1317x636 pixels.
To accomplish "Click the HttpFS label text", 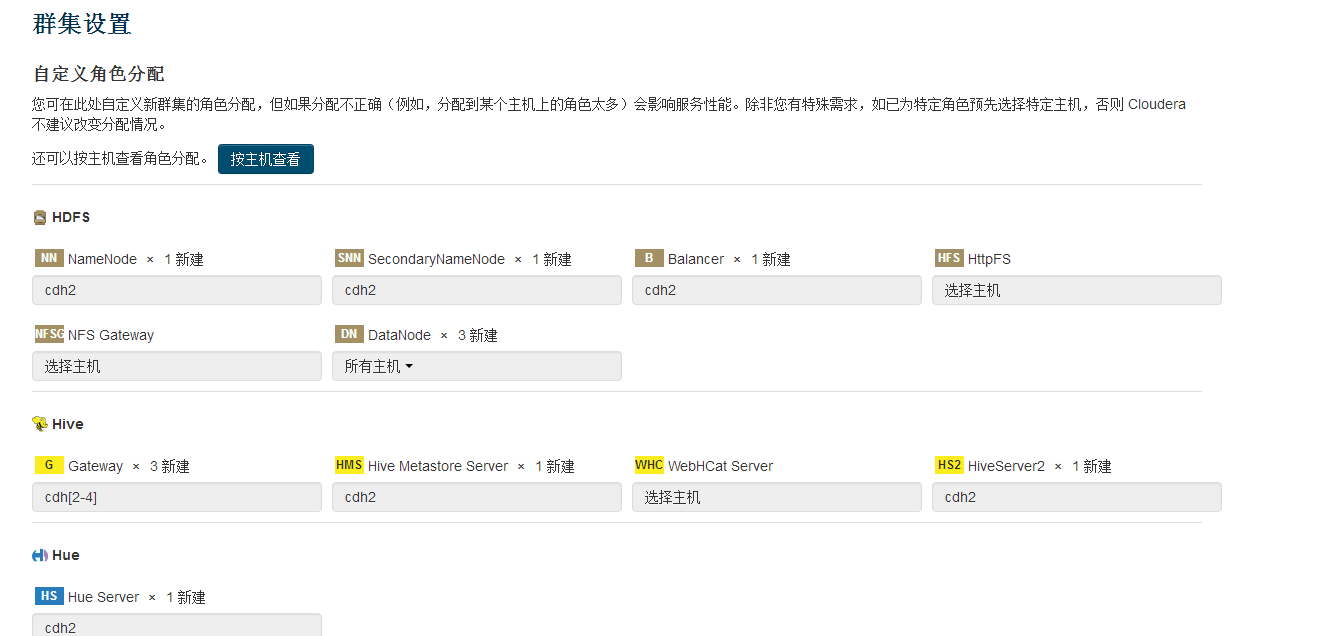I will pyautogui.click(x=989, y=259).
